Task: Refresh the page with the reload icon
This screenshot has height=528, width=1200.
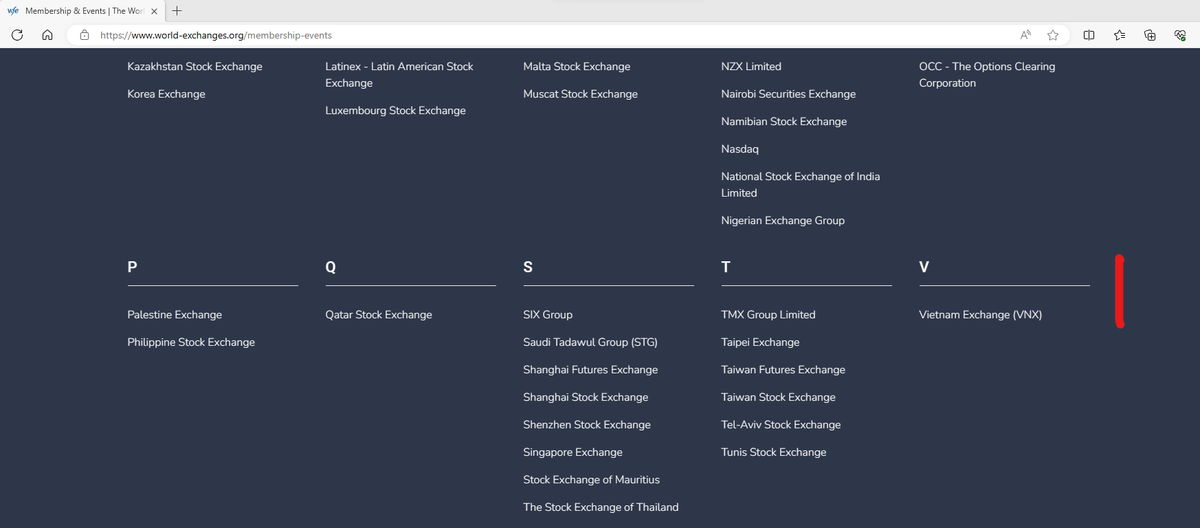Action: tap(18, 35)
